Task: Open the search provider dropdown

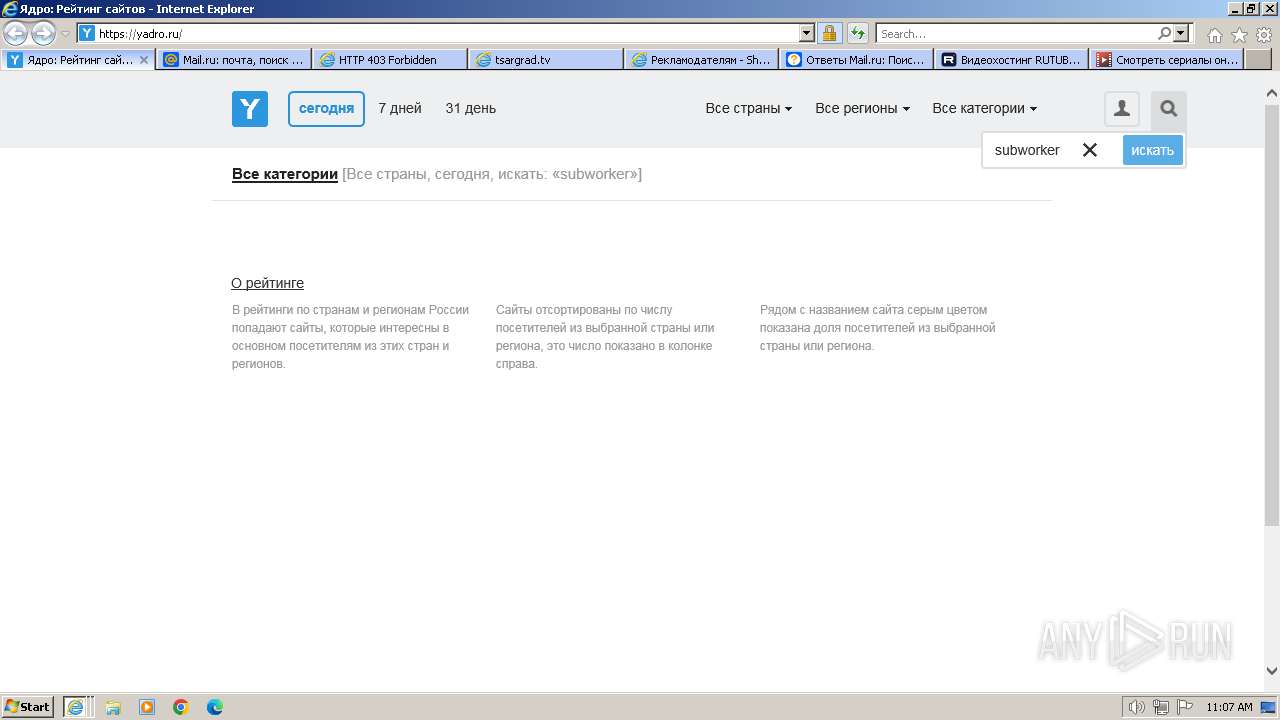Action: 1181,33
